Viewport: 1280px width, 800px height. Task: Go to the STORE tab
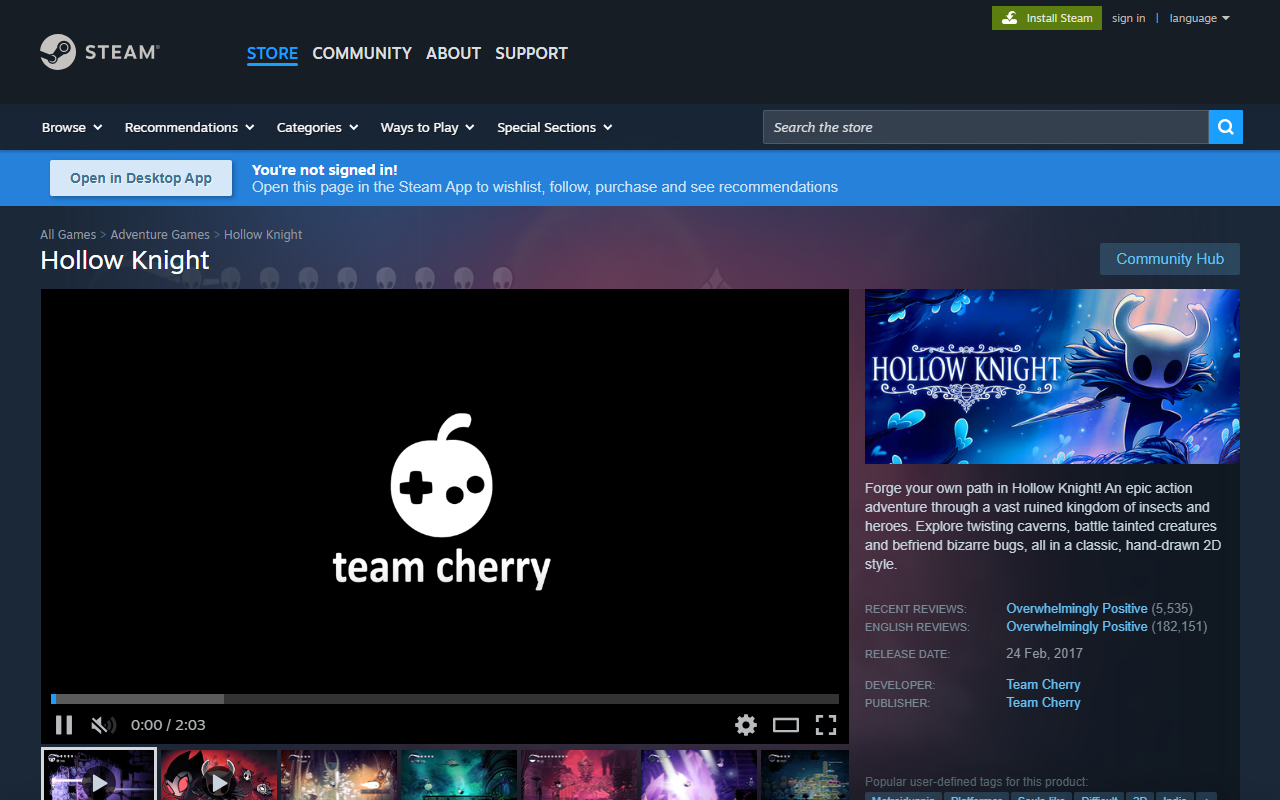point(272,53)
